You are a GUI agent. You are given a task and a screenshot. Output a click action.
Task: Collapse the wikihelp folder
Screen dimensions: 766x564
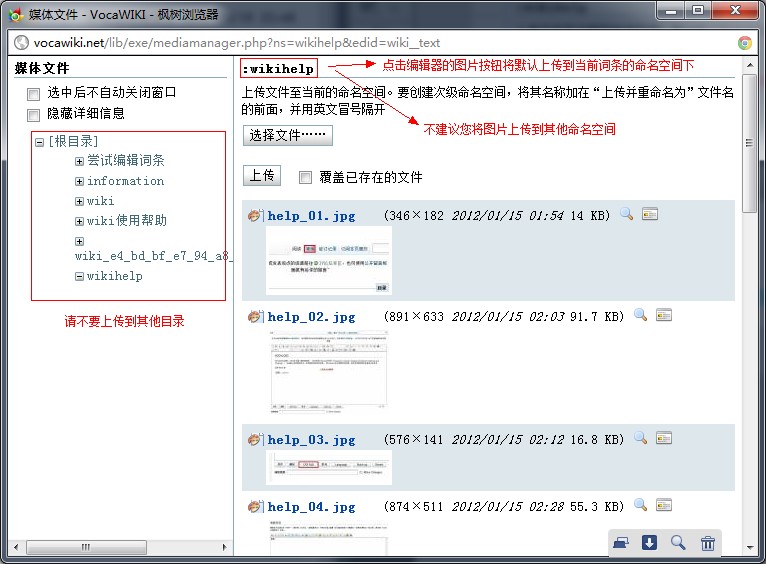[x=79, y=276]
